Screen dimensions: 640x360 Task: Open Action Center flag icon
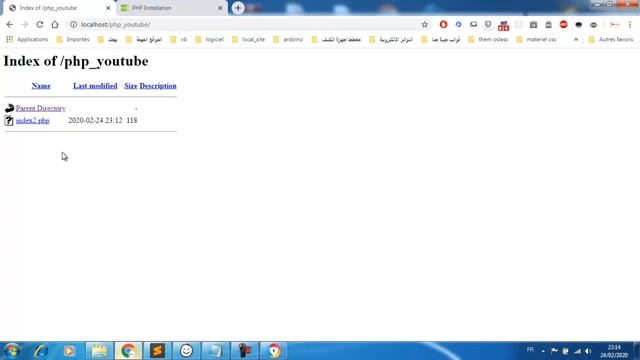tap(554, 351)
